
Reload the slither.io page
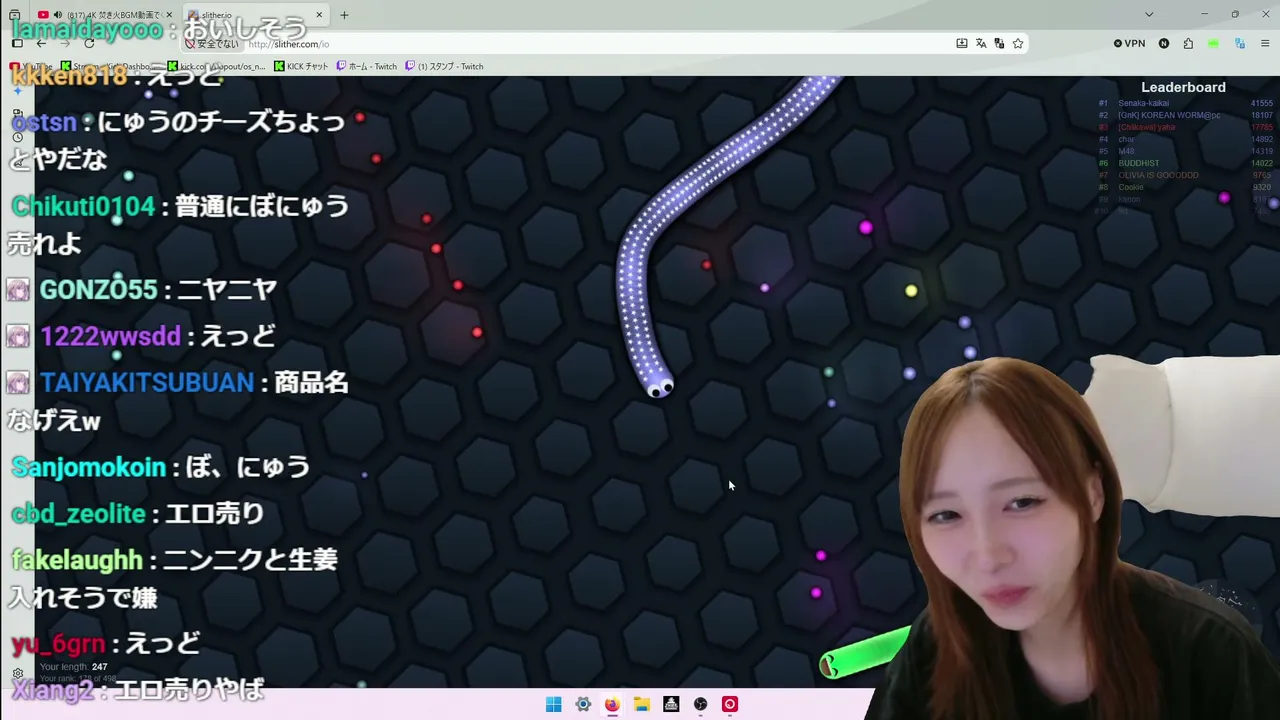tap(89, 44)
